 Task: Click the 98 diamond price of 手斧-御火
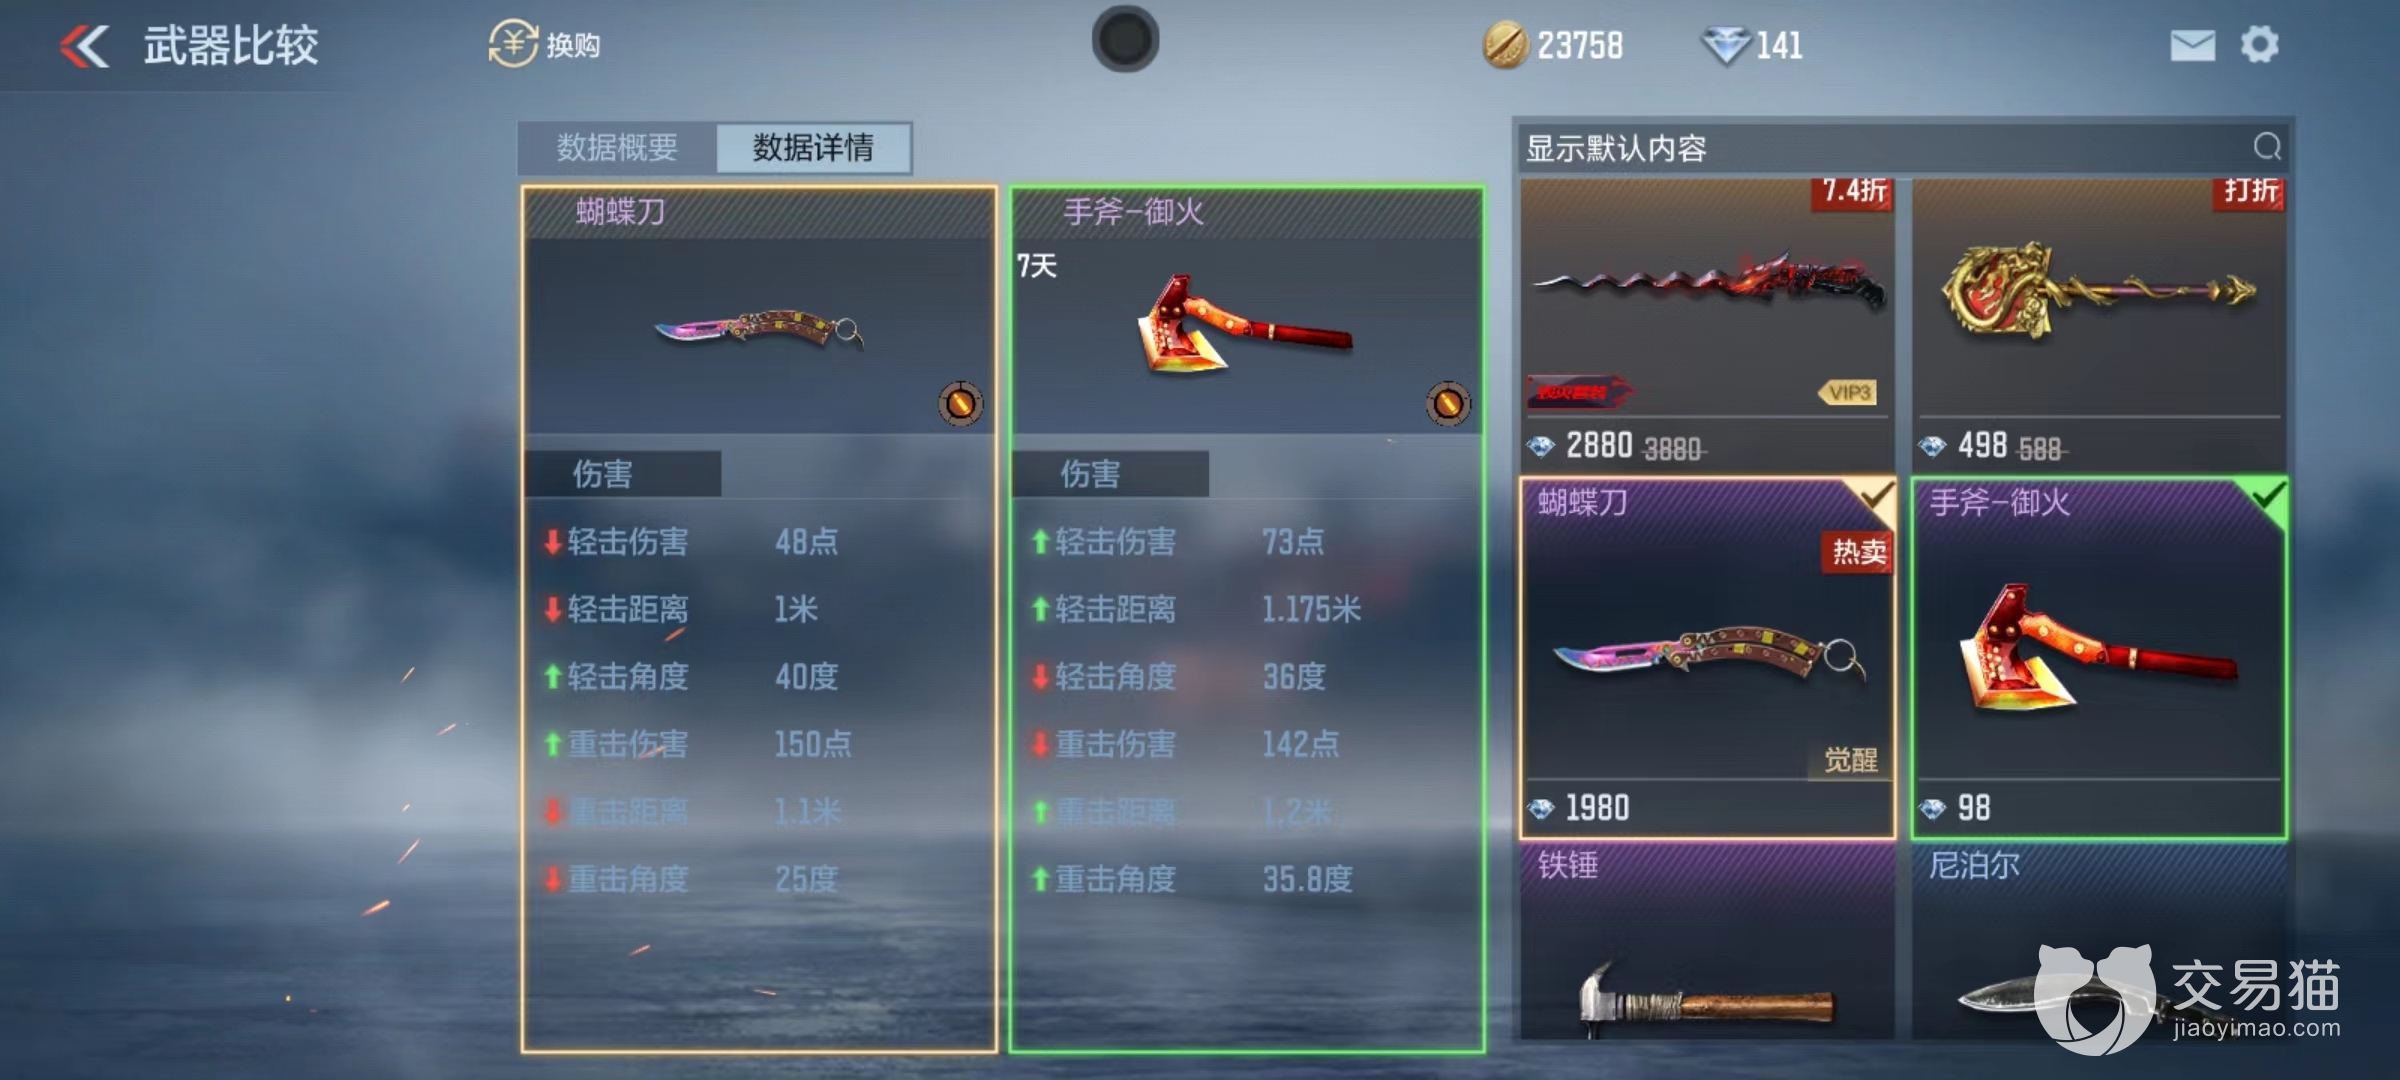pos(1955,808)
